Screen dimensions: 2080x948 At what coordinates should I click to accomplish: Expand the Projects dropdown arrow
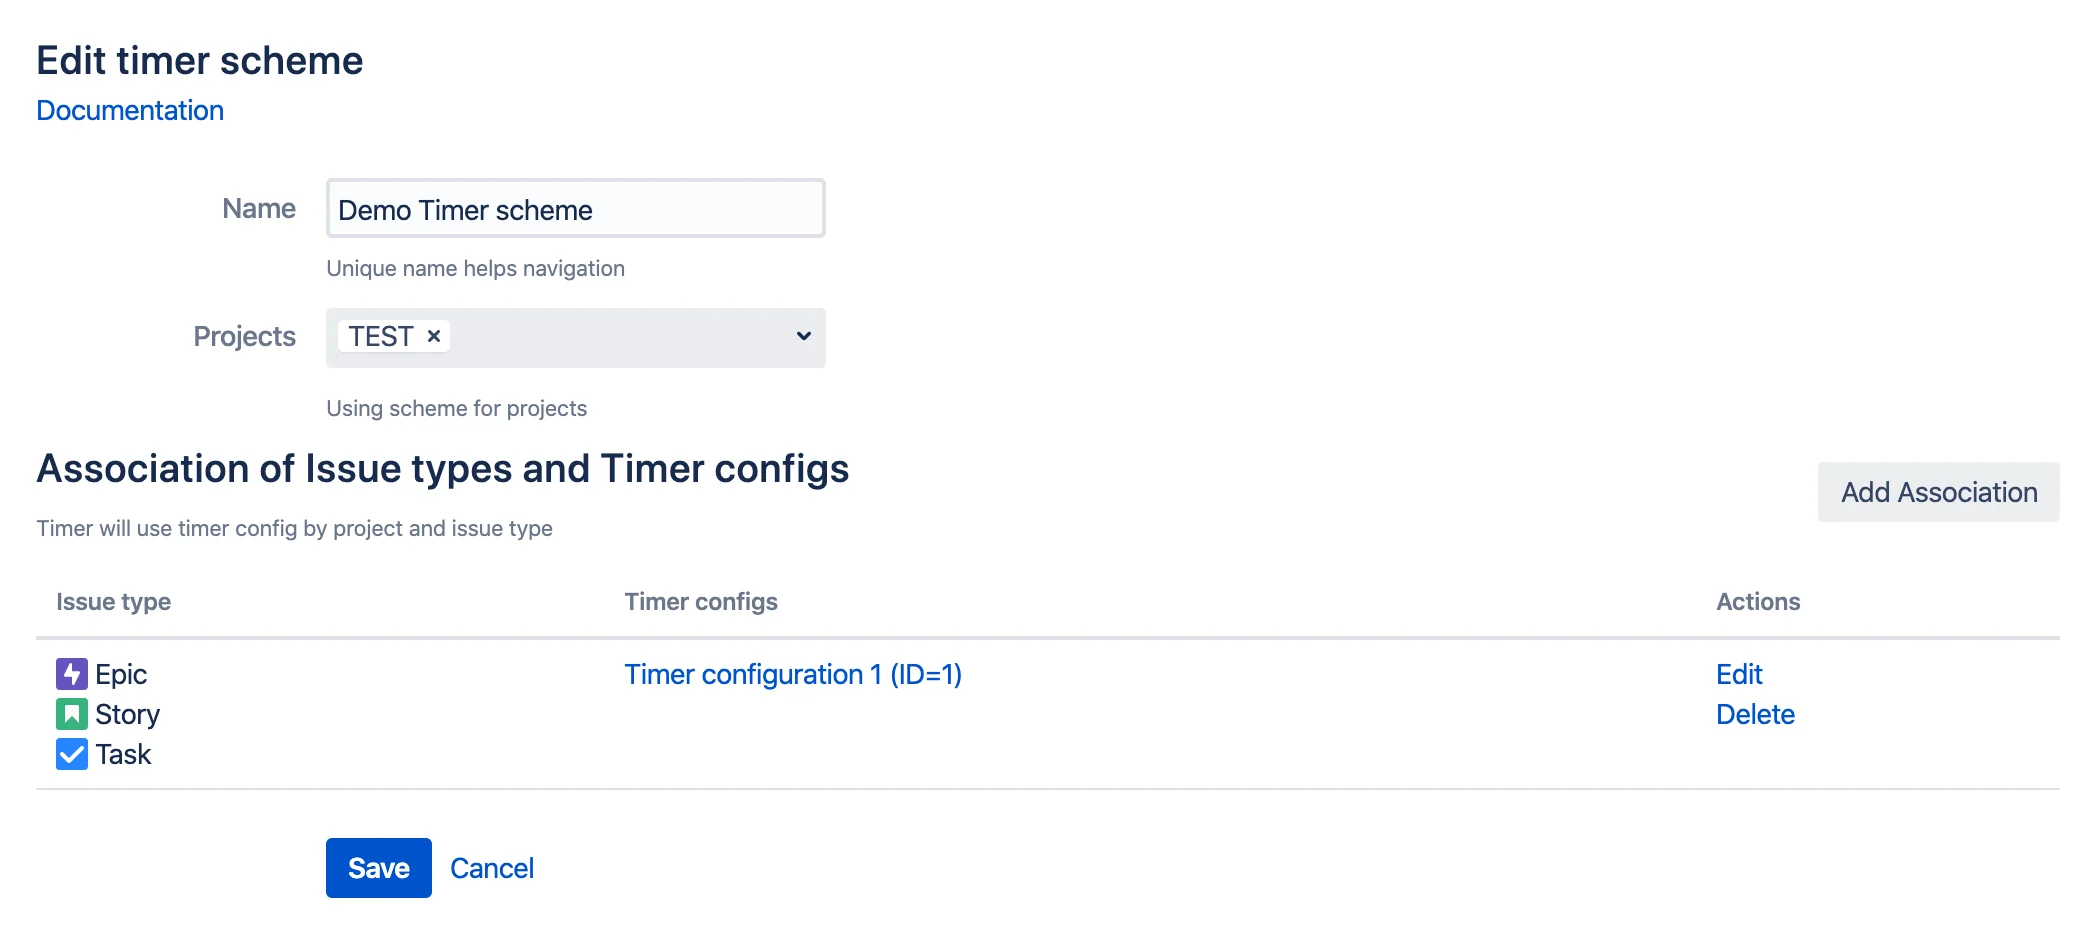click(x=803, y=336)
